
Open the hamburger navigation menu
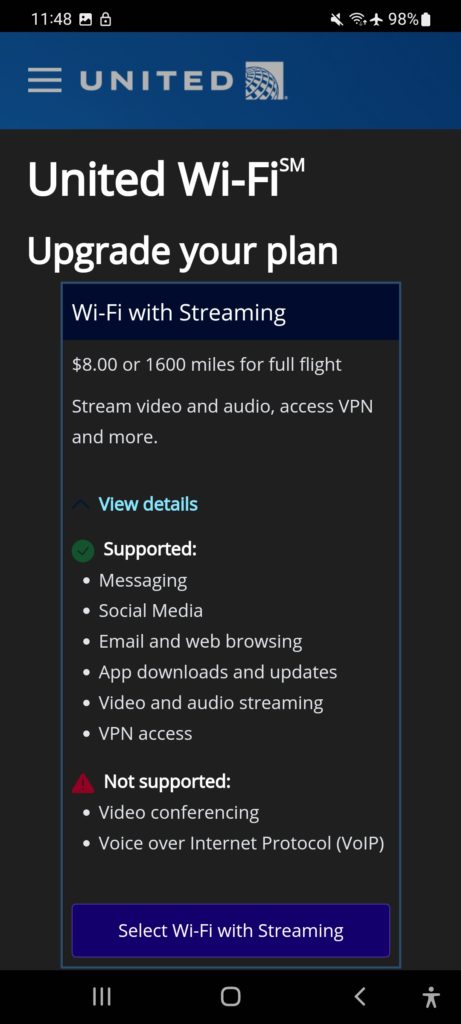[x=44, y=80]
